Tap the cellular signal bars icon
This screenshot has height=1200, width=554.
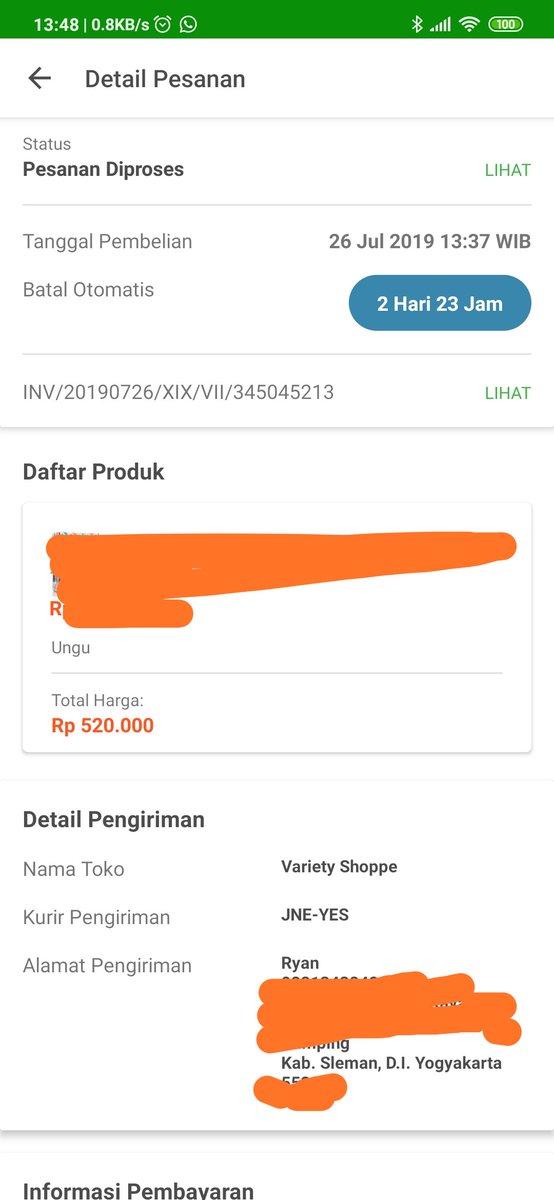tap(440, 24)
